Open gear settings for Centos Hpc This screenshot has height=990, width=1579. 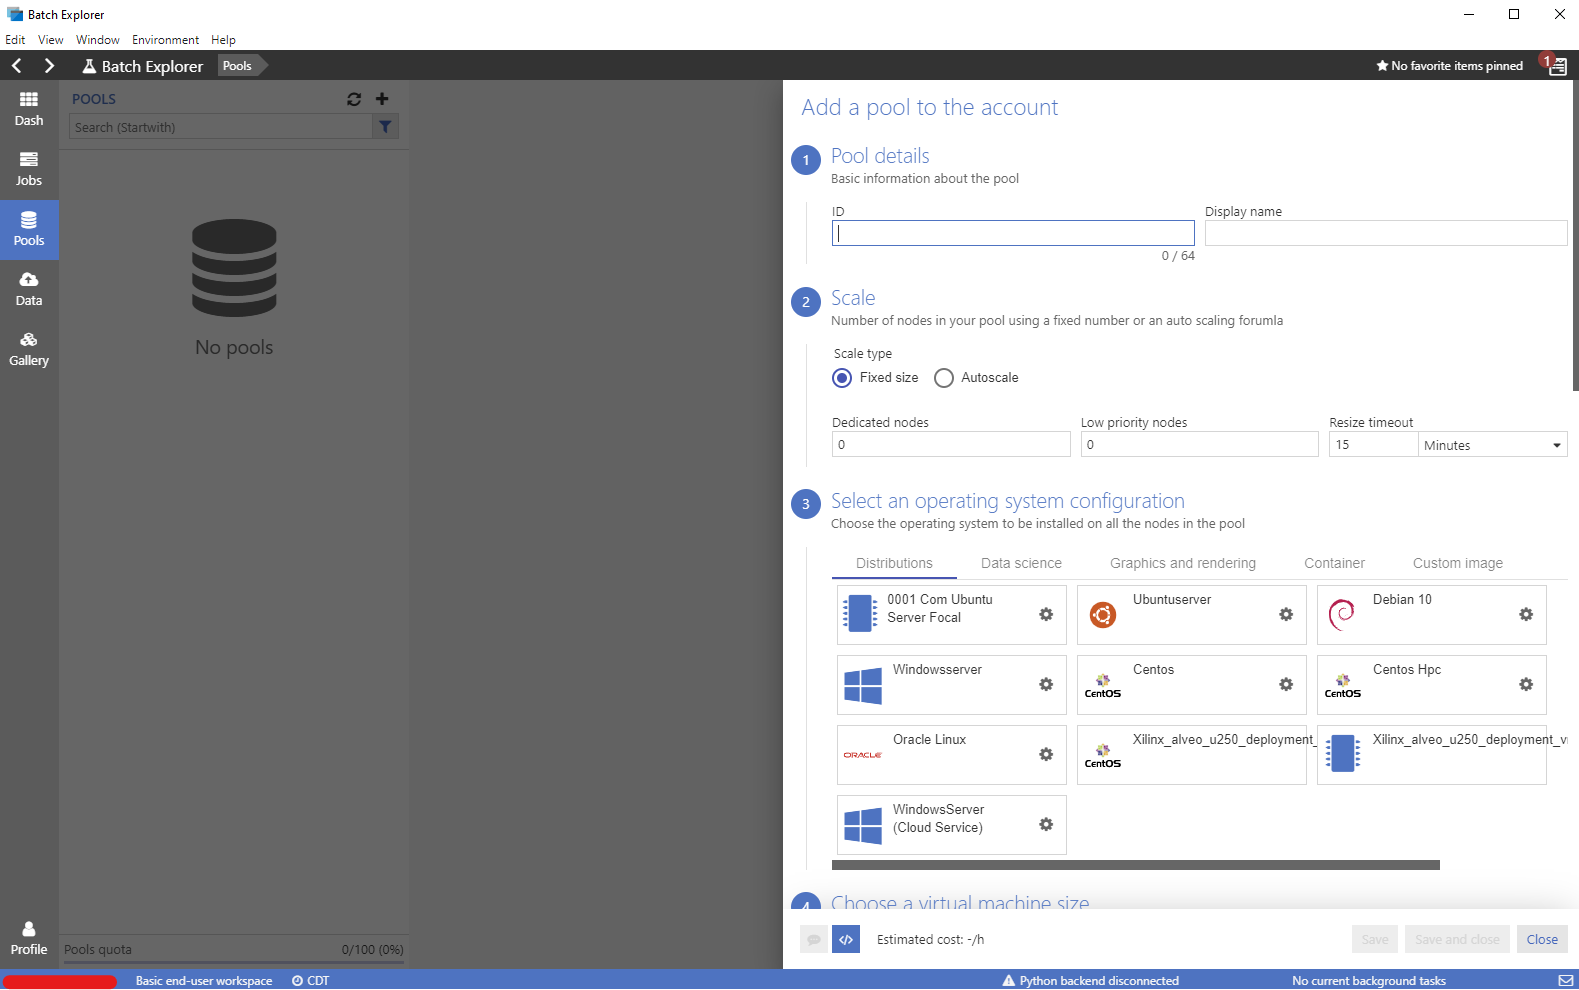click(x=1526, y=684)
